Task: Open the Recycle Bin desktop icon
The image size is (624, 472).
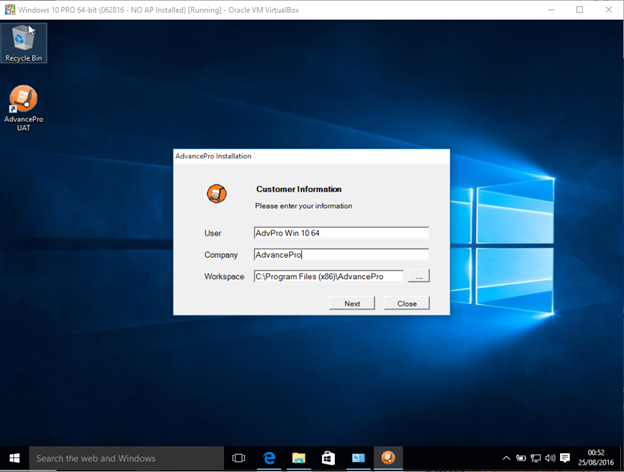Action: (23, 42)
